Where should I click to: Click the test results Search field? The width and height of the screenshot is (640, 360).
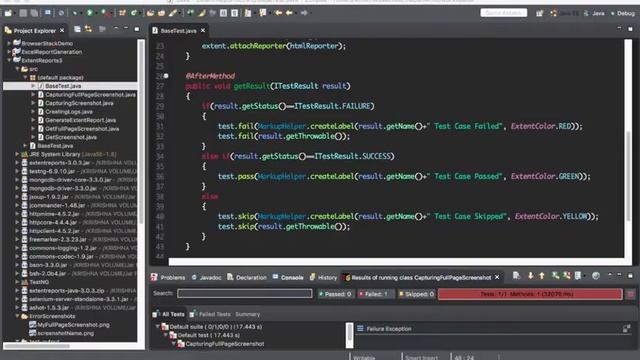(244, 293)
